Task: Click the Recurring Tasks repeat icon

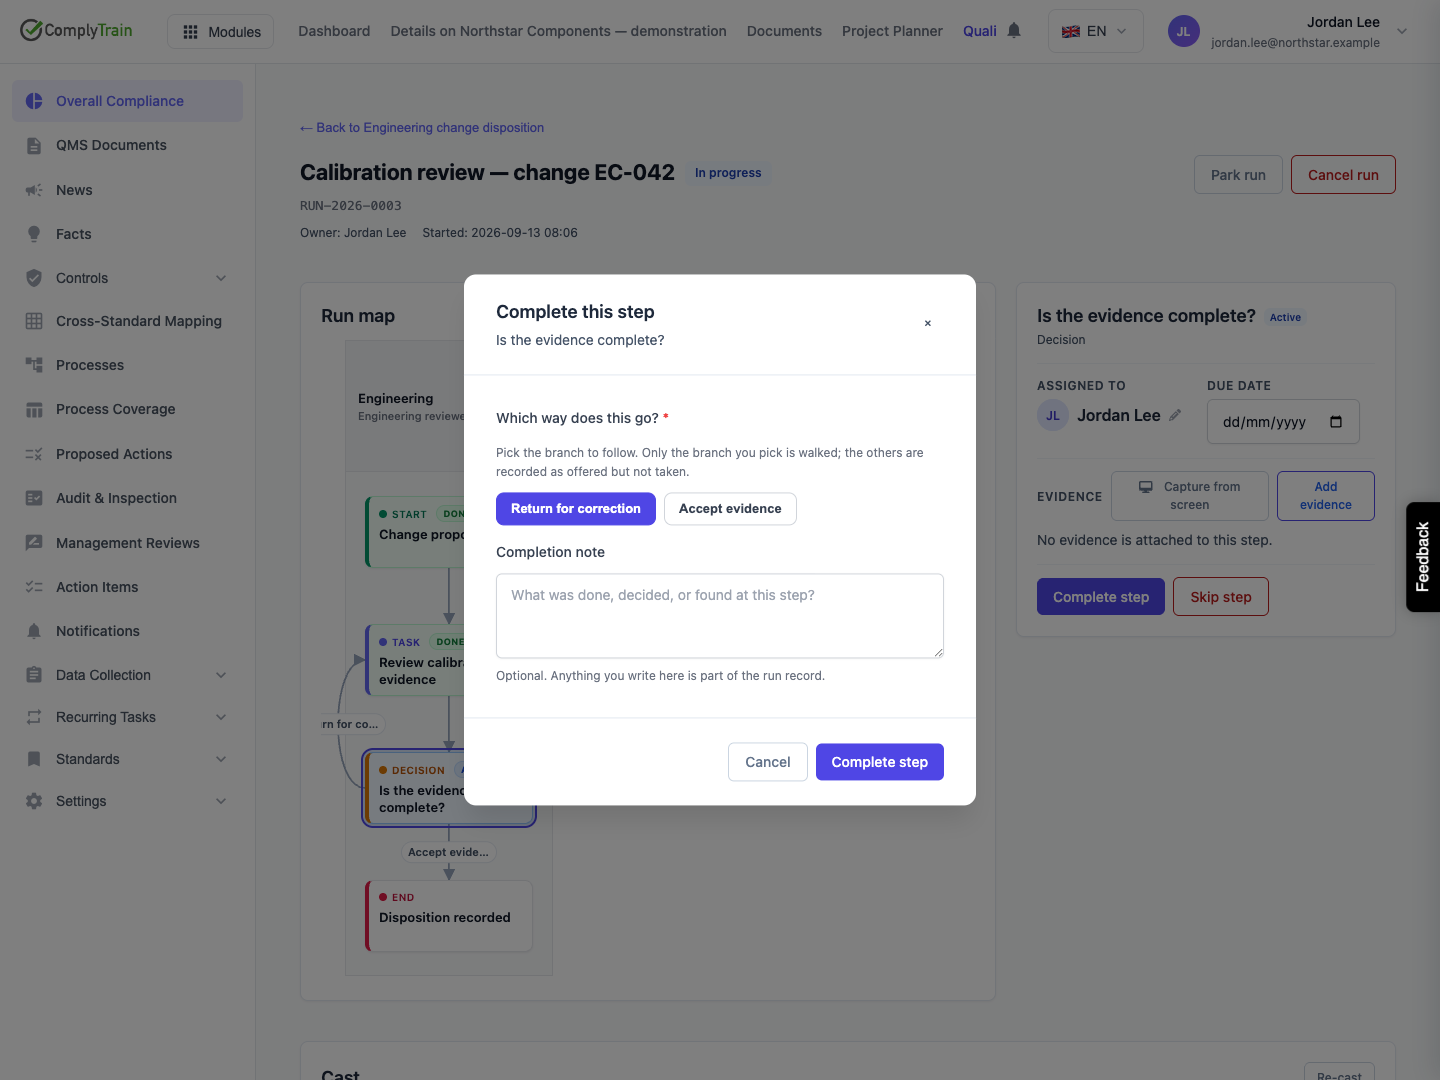Action: coord(34,717)
